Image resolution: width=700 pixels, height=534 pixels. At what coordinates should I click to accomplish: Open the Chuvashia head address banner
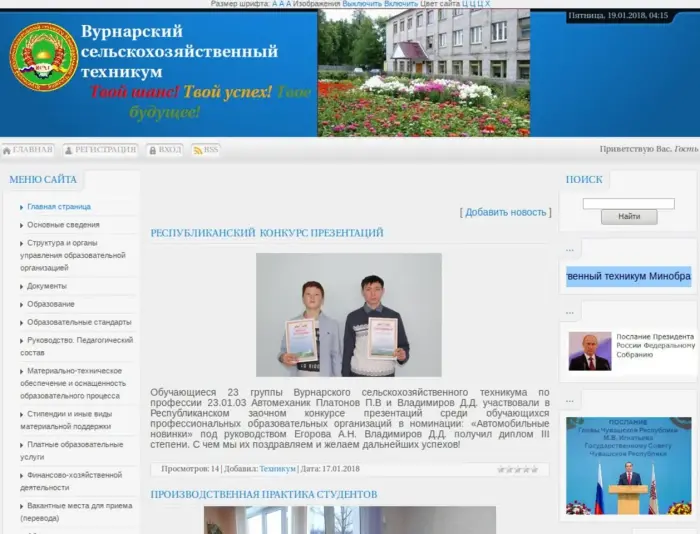coord(628,465)
